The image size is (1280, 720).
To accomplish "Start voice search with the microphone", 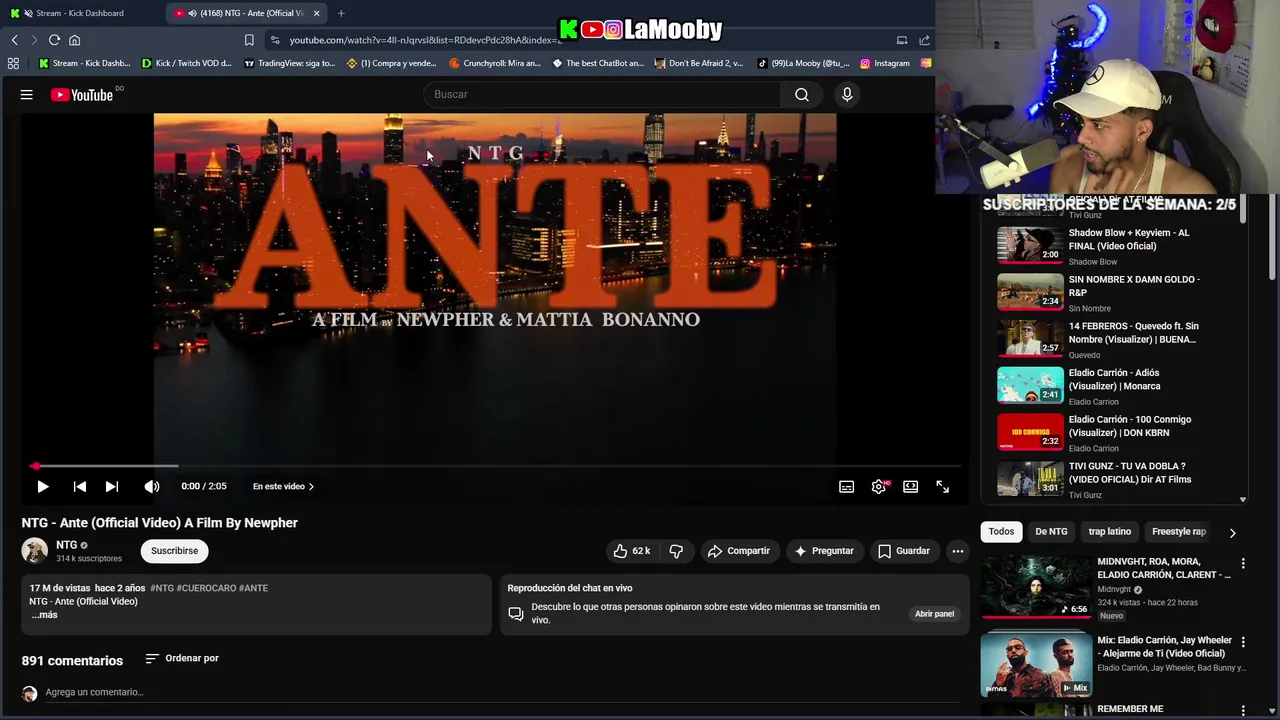I will [x=847, y=94].
